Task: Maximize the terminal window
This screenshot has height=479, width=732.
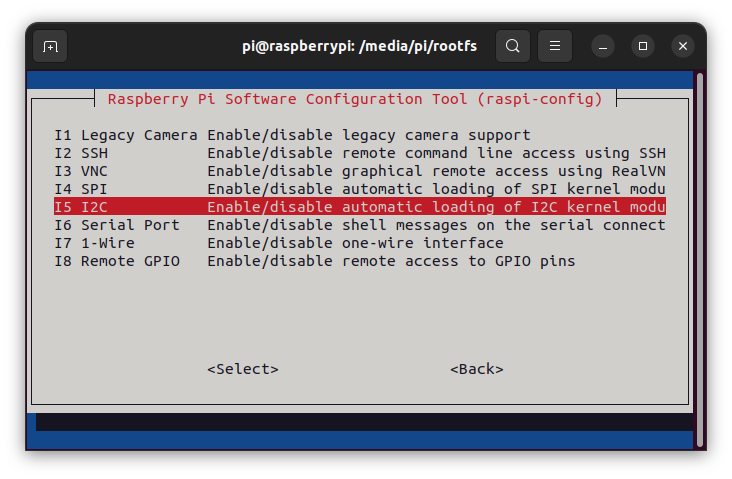Action: [x=643, y=46]
